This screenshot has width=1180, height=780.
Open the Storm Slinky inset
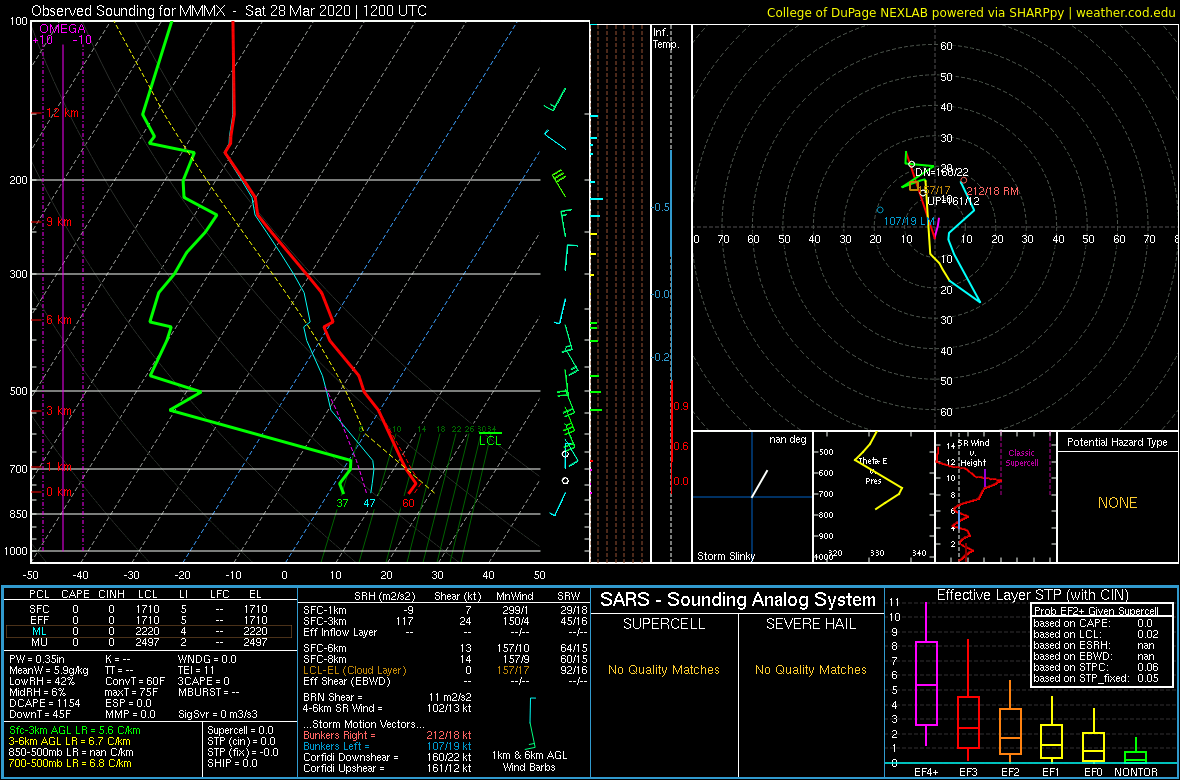pyautogui.click(x=751, y=497)
